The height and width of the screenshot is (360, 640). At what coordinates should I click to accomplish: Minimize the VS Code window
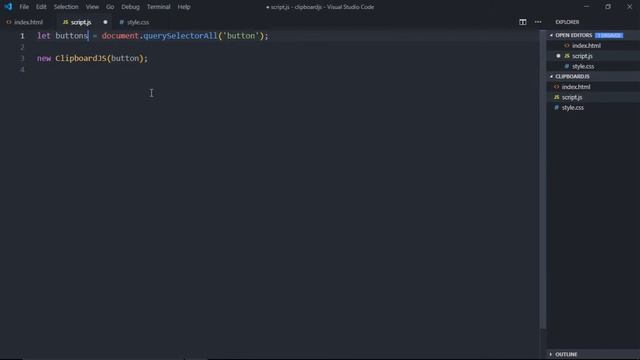coord(587,7)
